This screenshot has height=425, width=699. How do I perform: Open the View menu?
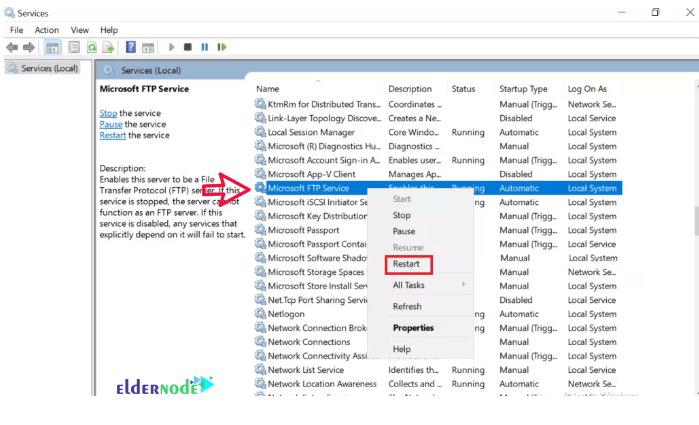click(x=80, y=30)
